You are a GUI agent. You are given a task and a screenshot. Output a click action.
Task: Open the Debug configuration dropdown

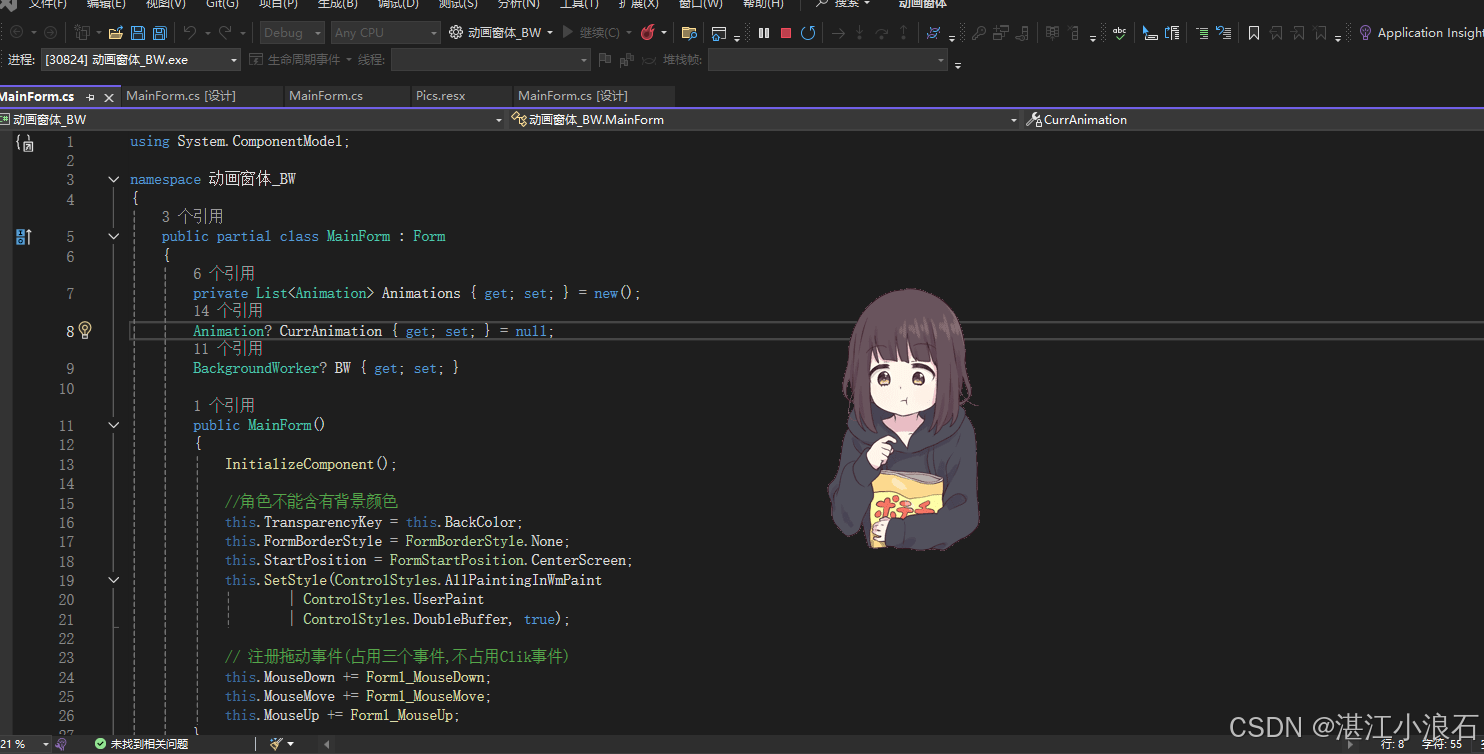pyautogui.click(x=292, y=33)
